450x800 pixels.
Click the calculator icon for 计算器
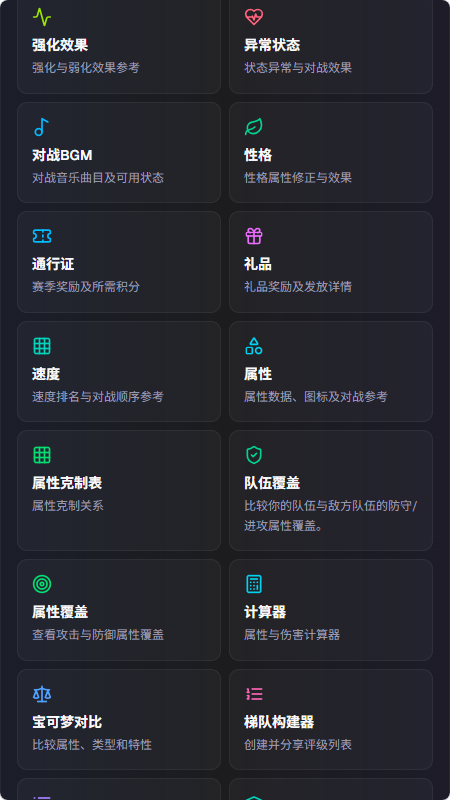pos(254,584)
